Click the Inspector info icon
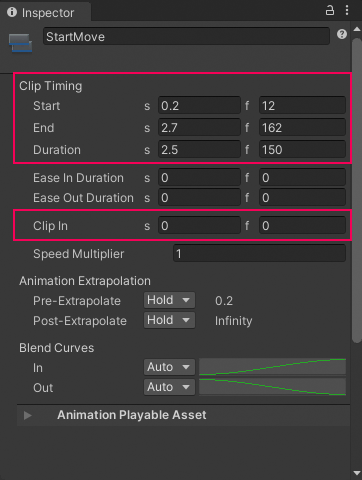Screen dimensions: 362x480 tap(12, 12)
